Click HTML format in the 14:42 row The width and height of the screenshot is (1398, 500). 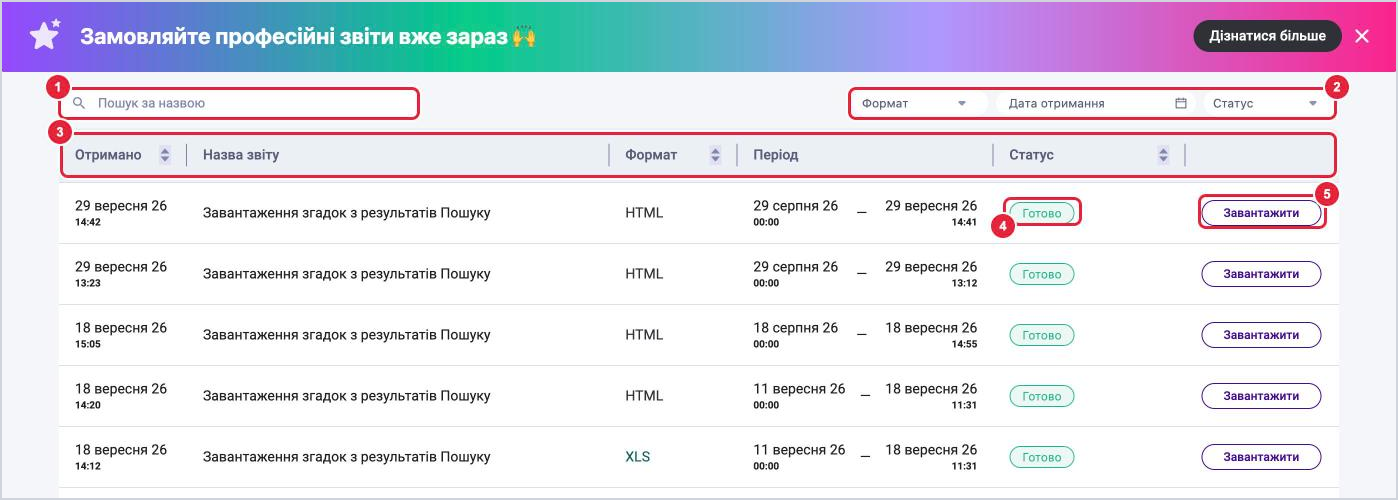pos(644,213)
